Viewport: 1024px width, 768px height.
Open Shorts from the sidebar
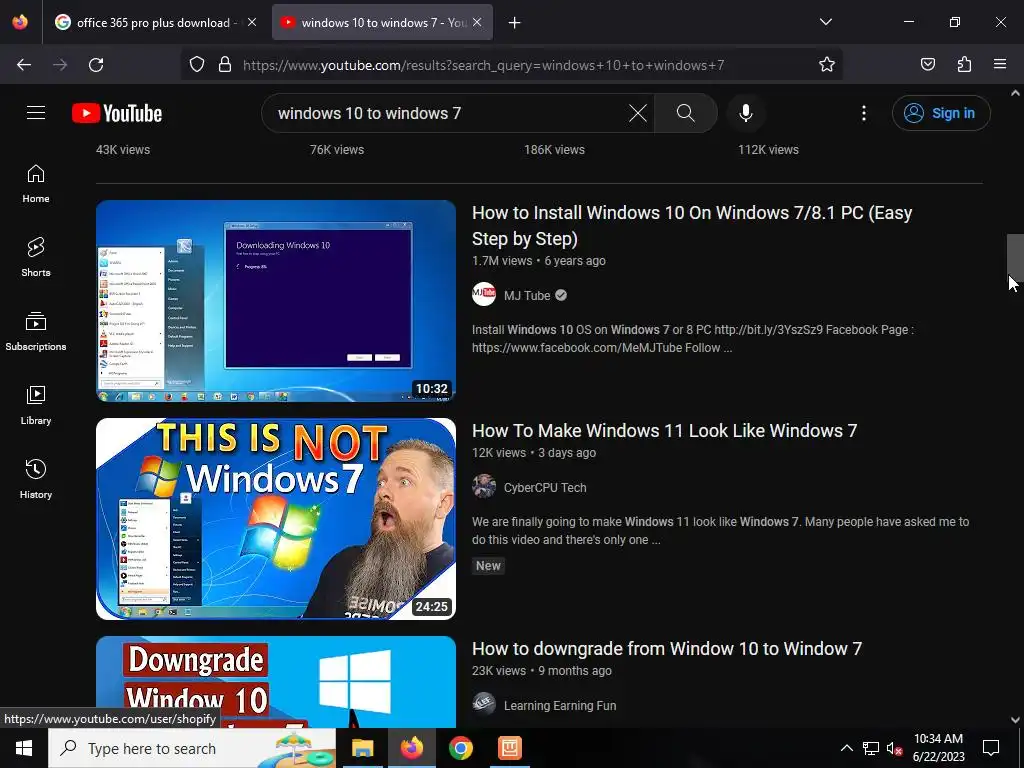[x=36, y=257]
